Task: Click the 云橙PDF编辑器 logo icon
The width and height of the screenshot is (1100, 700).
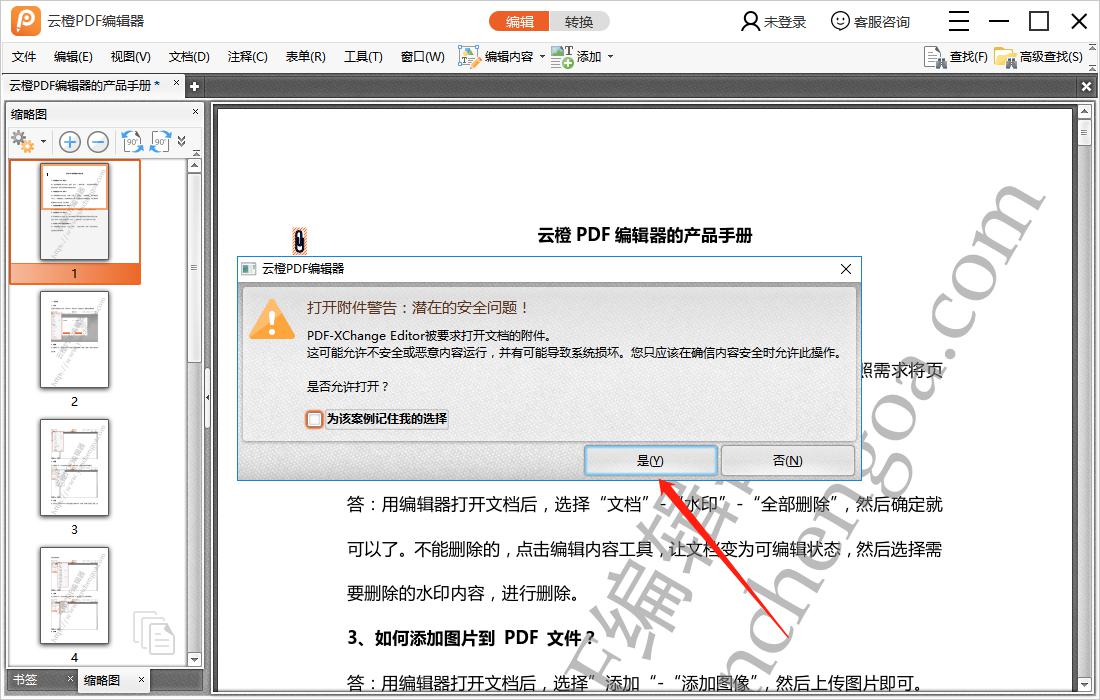Action: click(25, 20)
